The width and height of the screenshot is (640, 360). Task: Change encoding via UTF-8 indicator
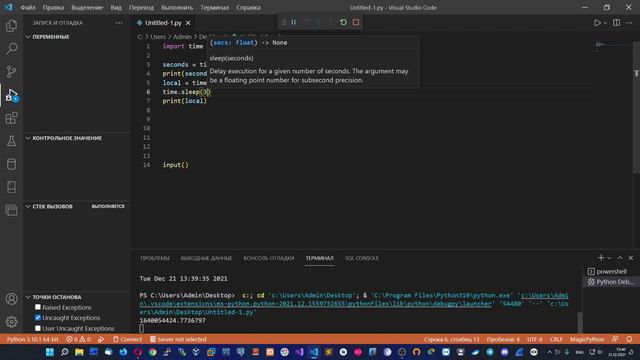pyautogui.click(x=535, y=339)
